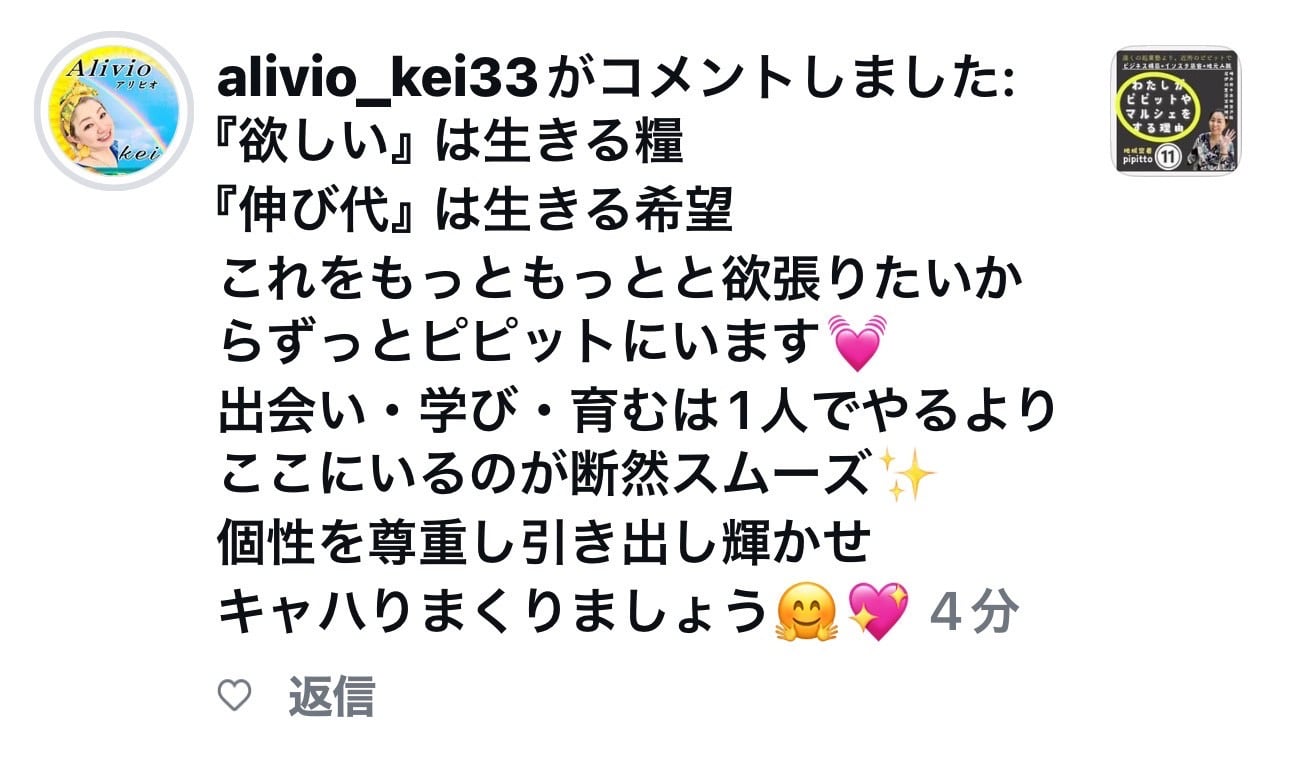The height and width of the screenshot is (761, 1290).
Task: Click the text らずっとピピットにいます
Action: click(520, 343)
